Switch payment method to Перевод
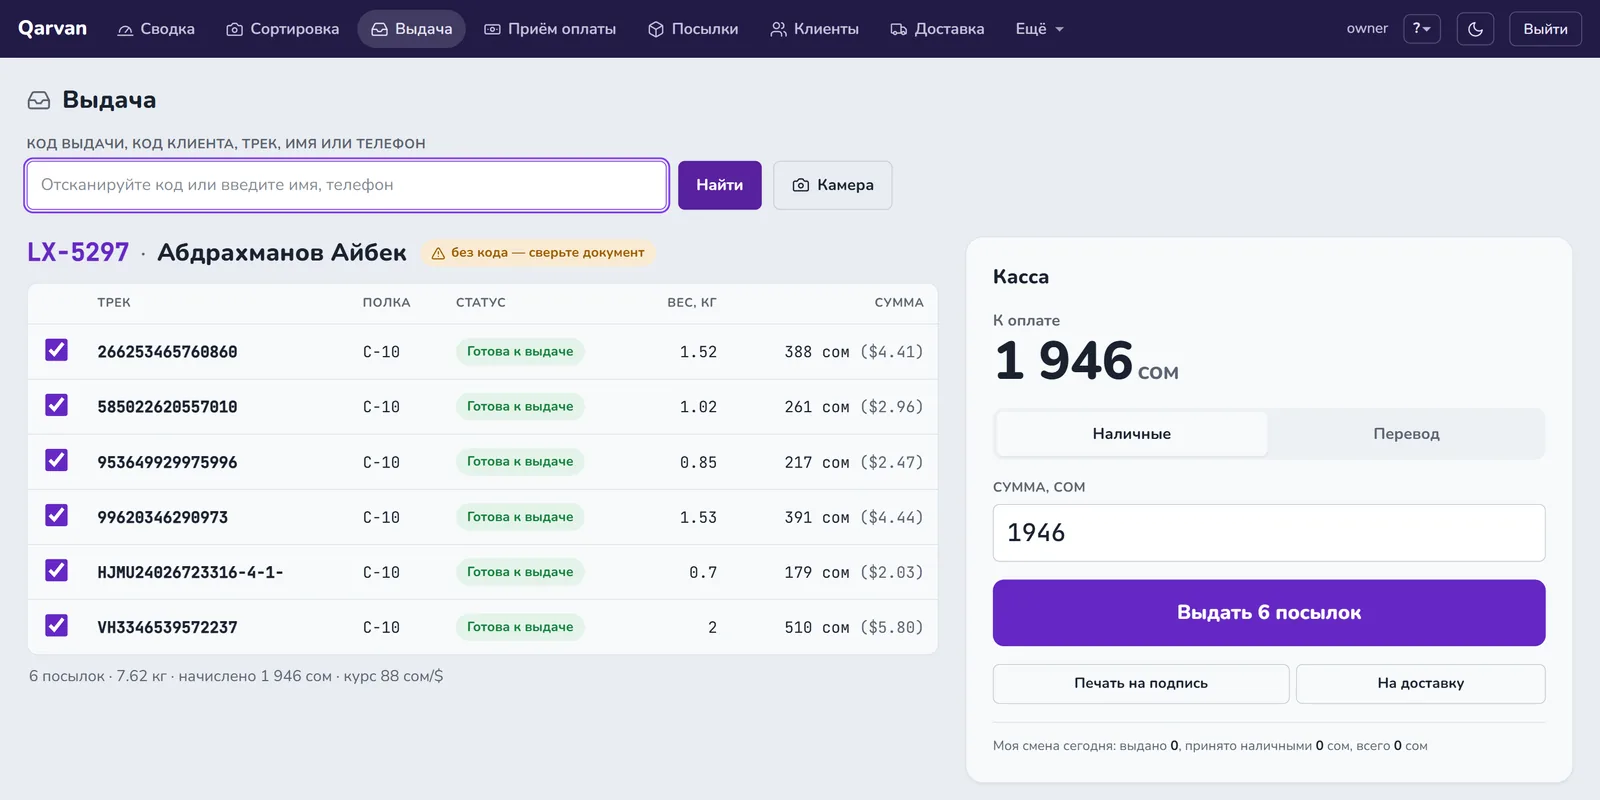 pos(1406,434)
